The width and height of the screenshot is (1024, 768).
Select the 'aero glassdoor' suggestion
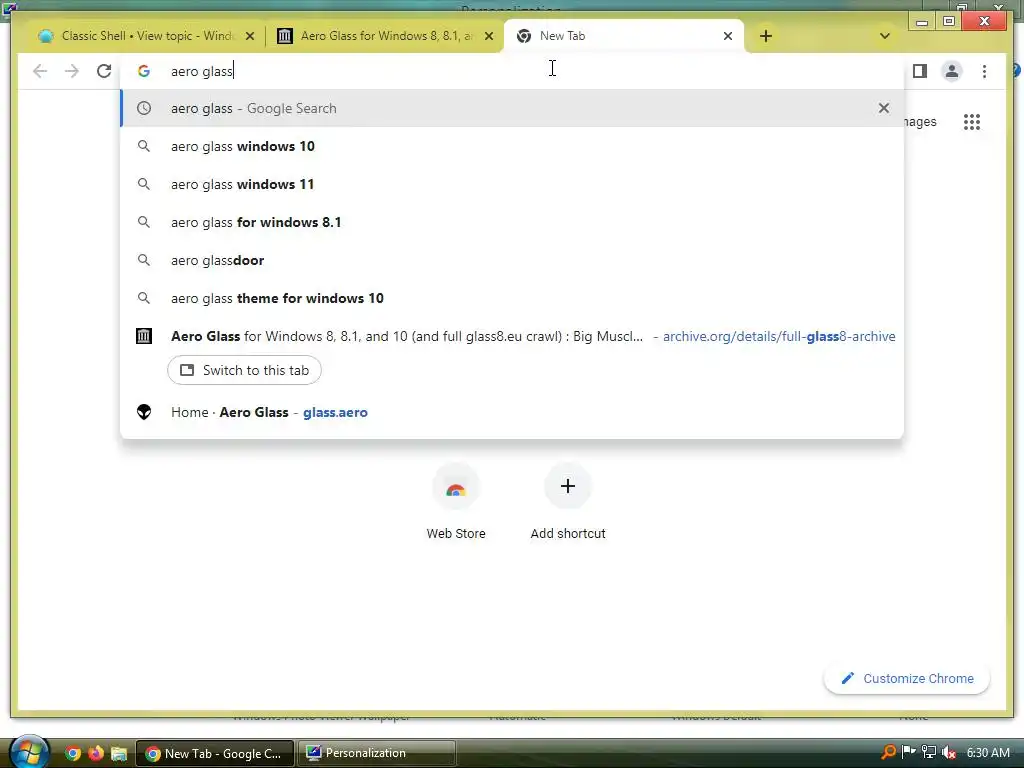click(512, 260)
